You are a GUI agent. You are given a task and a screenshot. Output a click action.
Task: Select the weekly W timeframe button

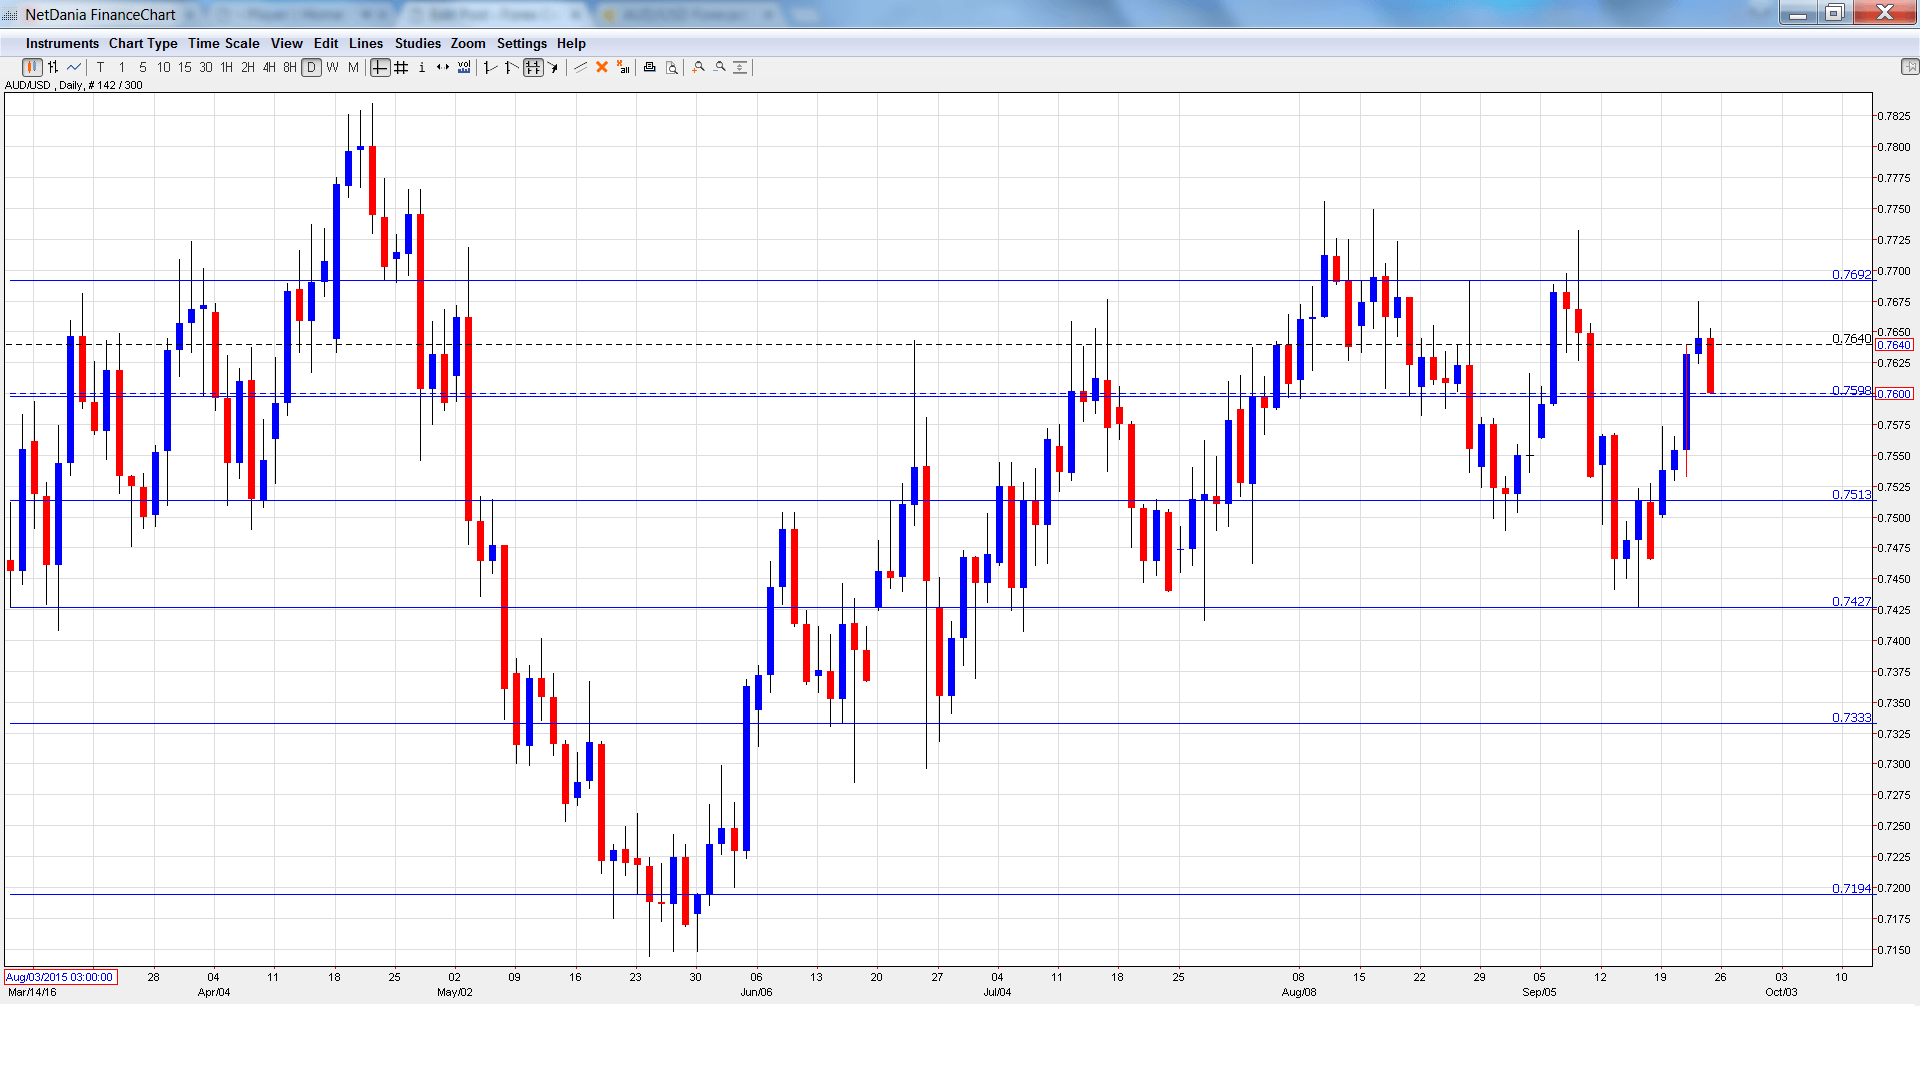tap(332, 67)
